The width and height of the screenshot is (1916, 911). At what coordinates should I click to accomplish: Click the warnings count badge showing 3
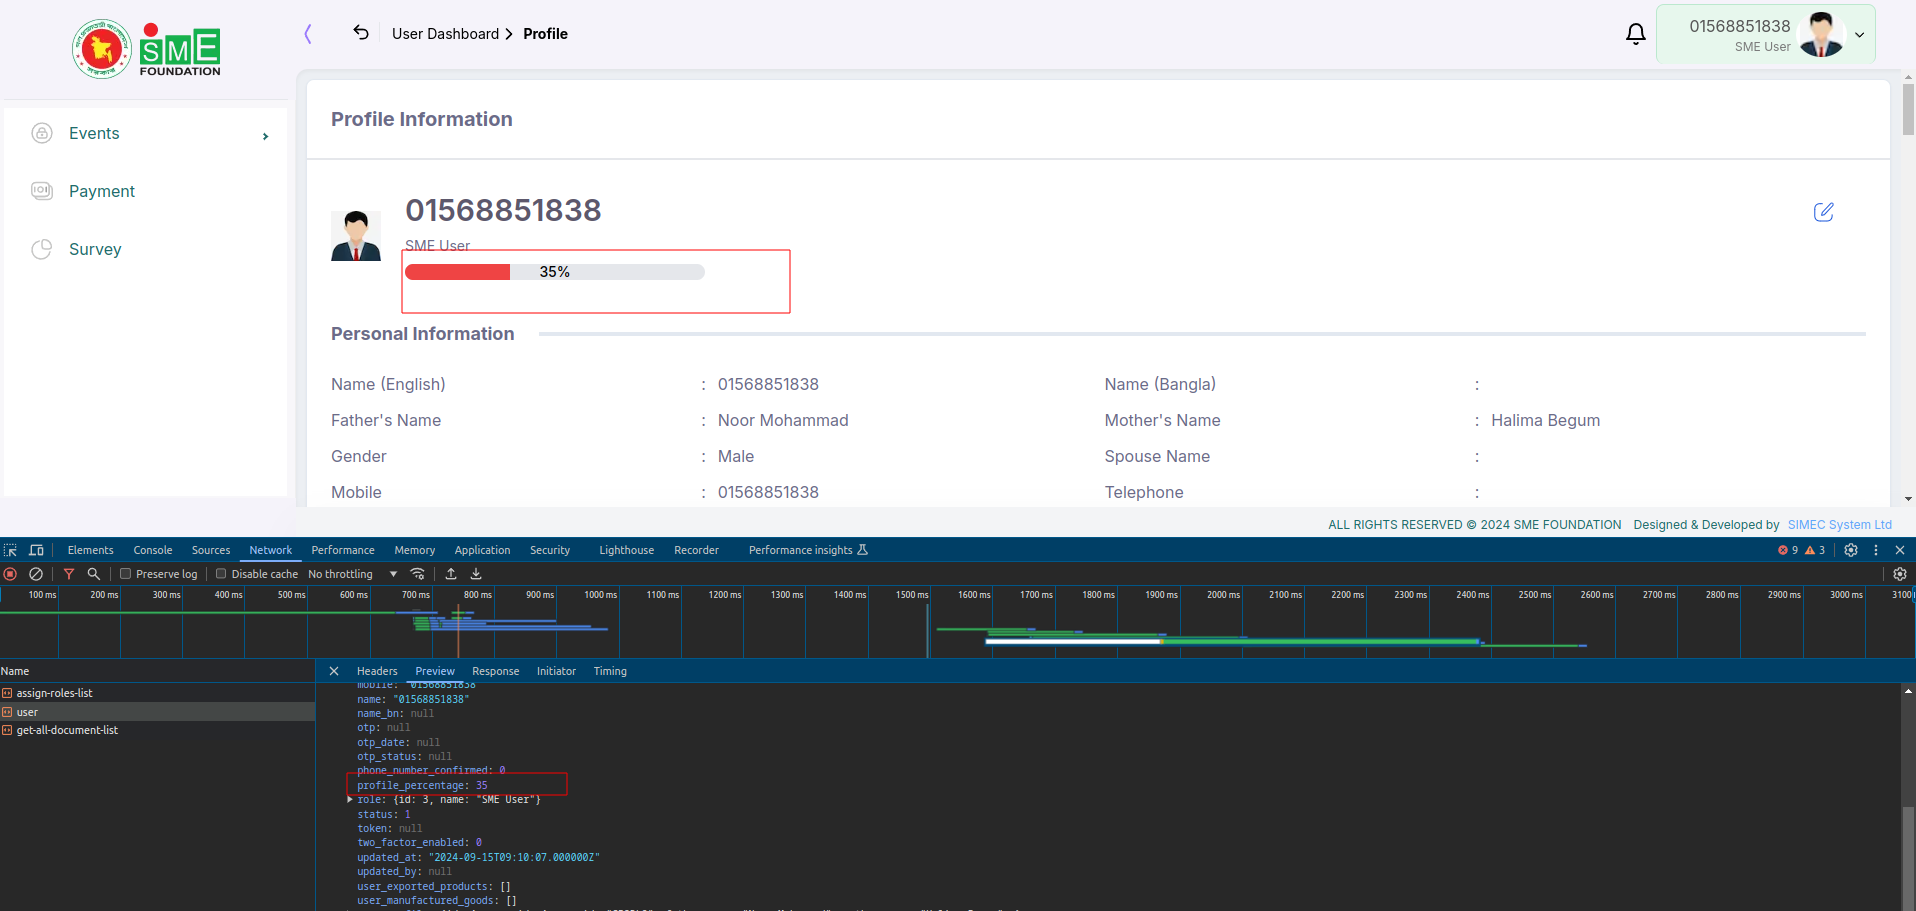point(1815,550)
